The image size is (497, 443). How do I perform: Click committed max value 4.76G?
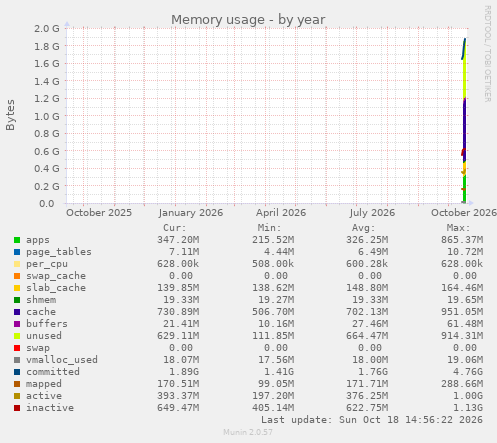[468, 372]
